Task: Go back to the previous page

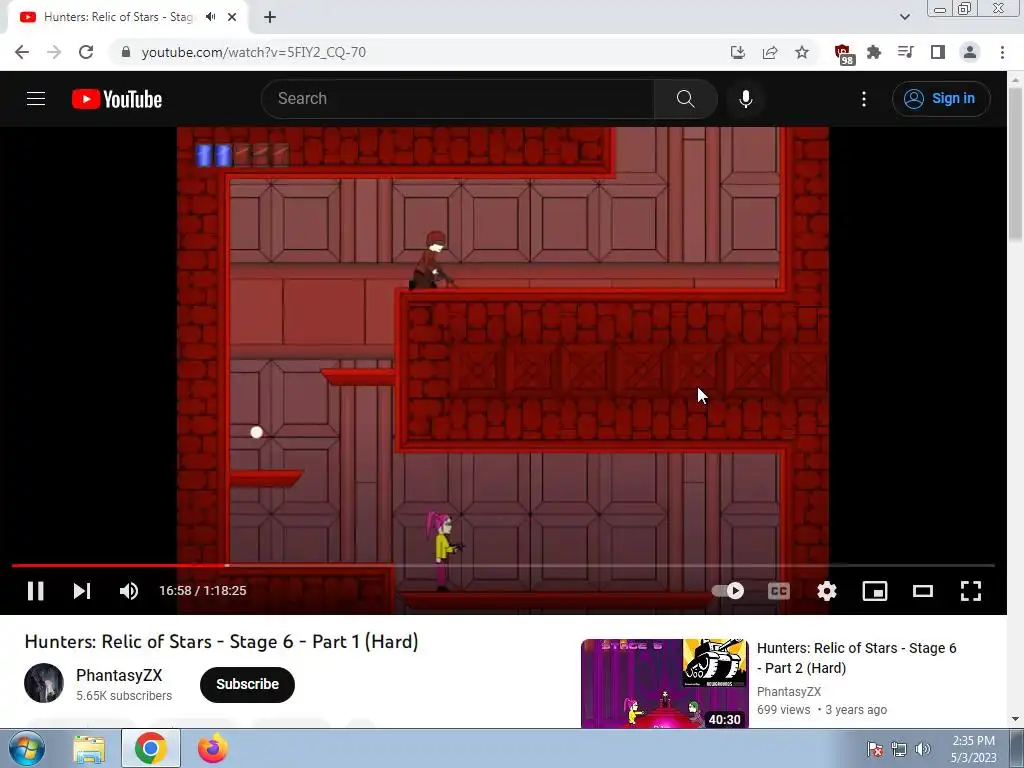Action: point(22,52)
